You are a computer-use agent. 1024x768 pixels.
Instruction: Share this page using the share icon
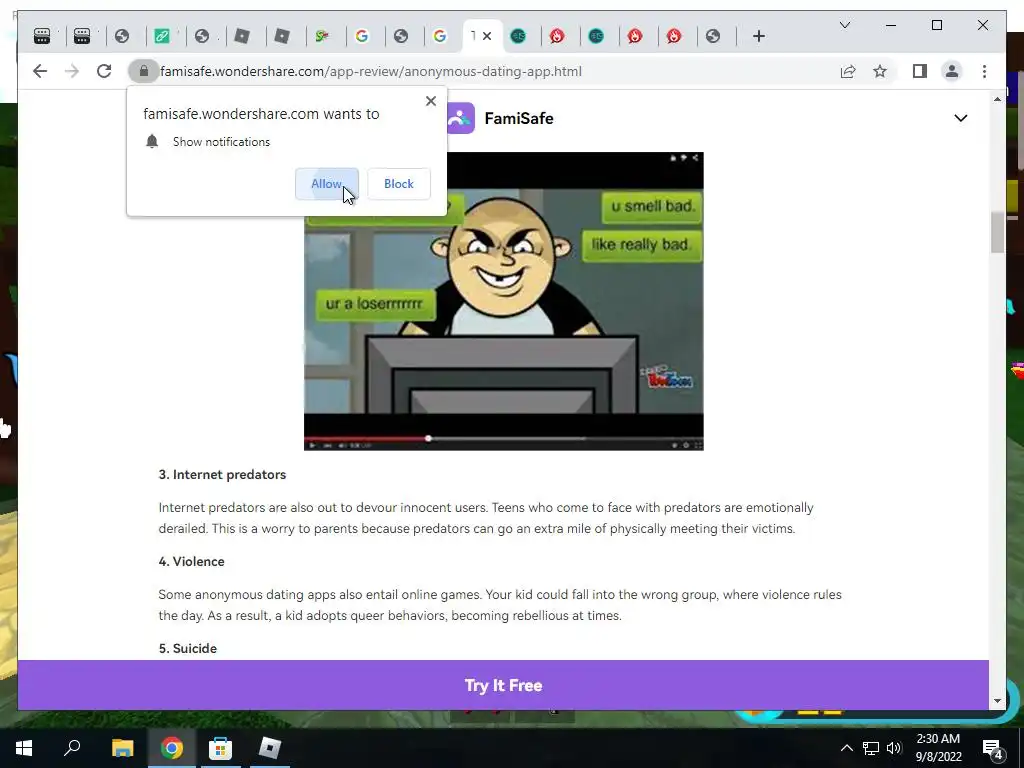[x=848, y=71]
